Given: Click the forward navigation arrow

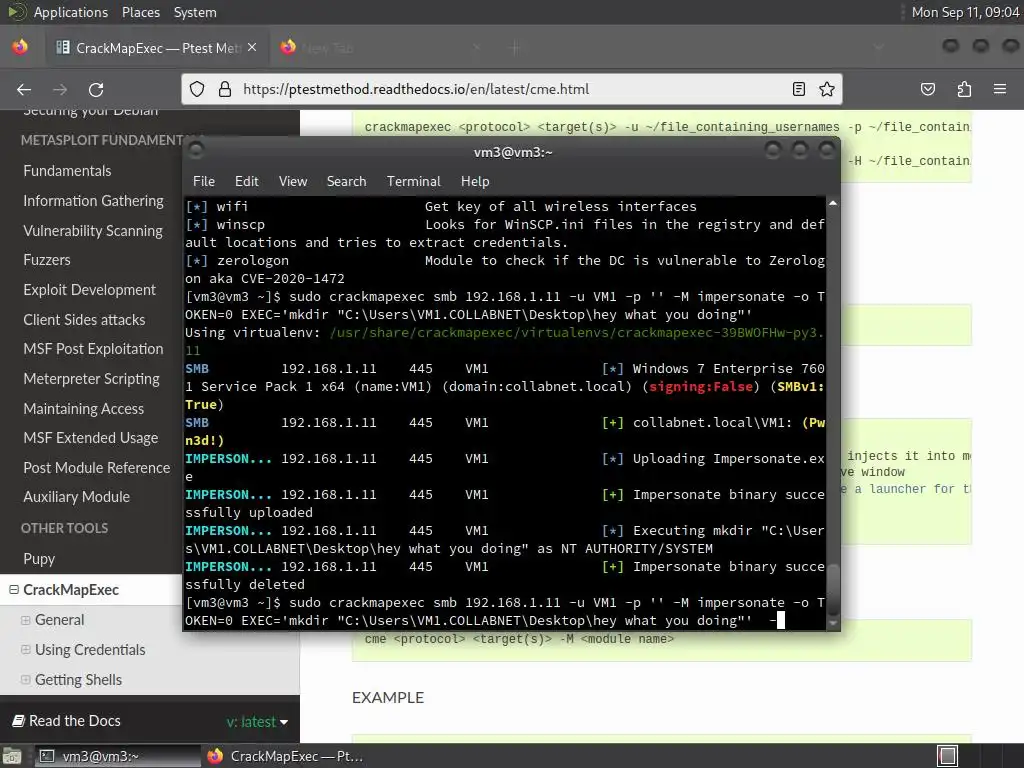Looking at the screenshot, I should coord(60,89).
